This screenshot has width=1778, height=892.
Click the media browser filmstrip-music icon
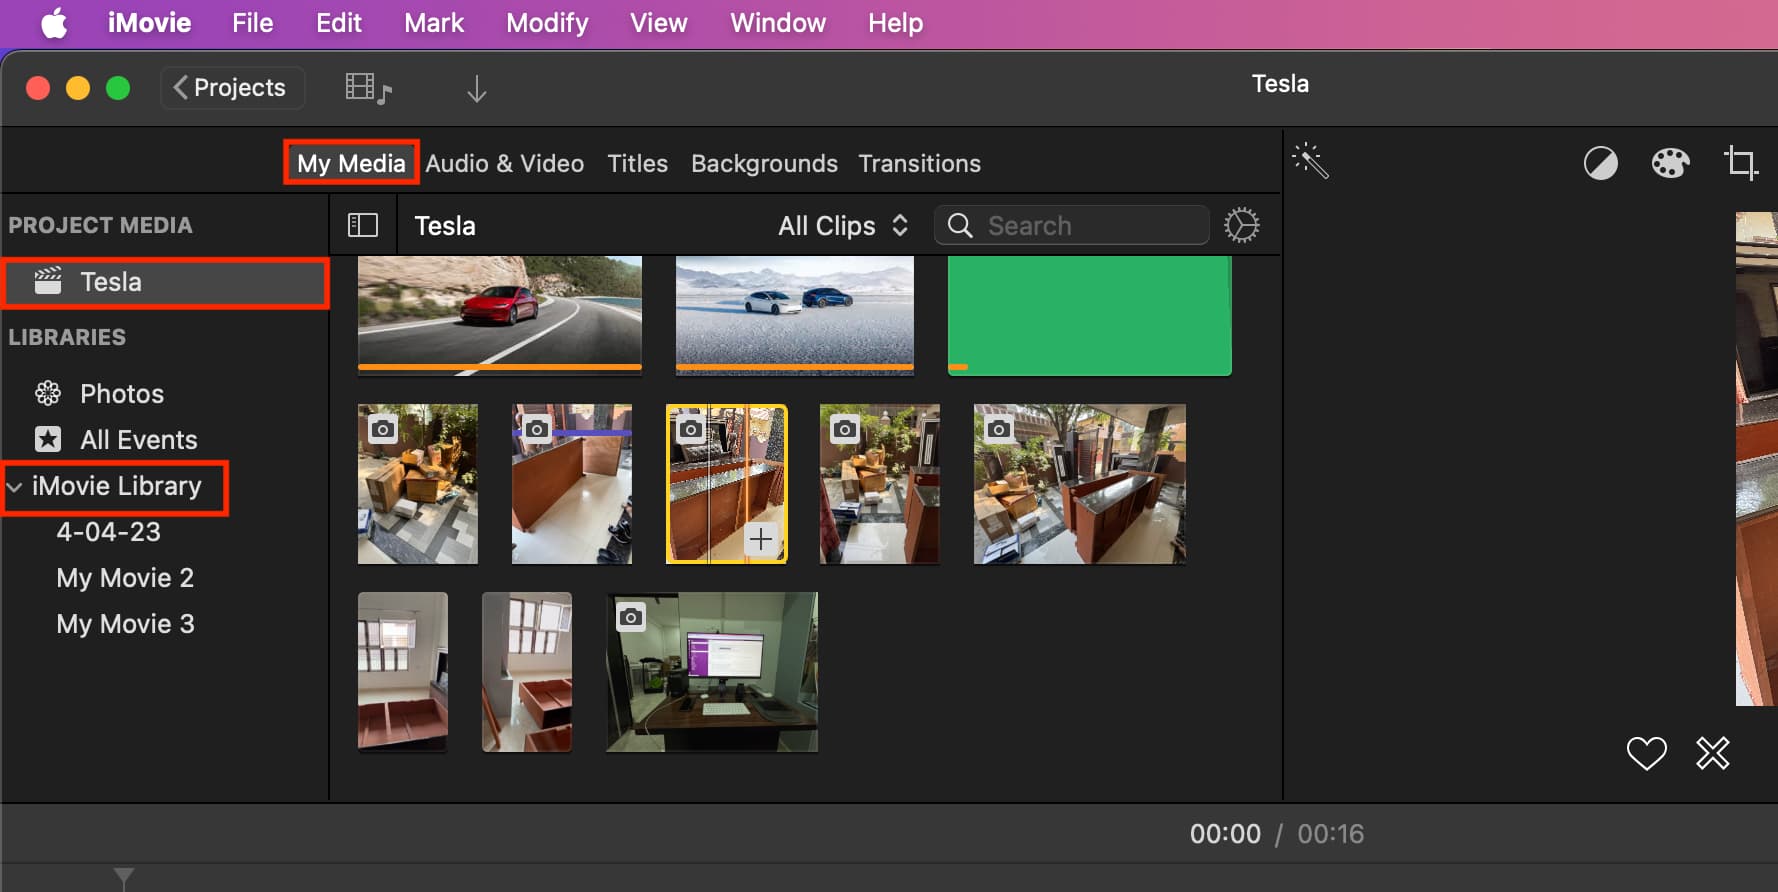tap(368, 89)
